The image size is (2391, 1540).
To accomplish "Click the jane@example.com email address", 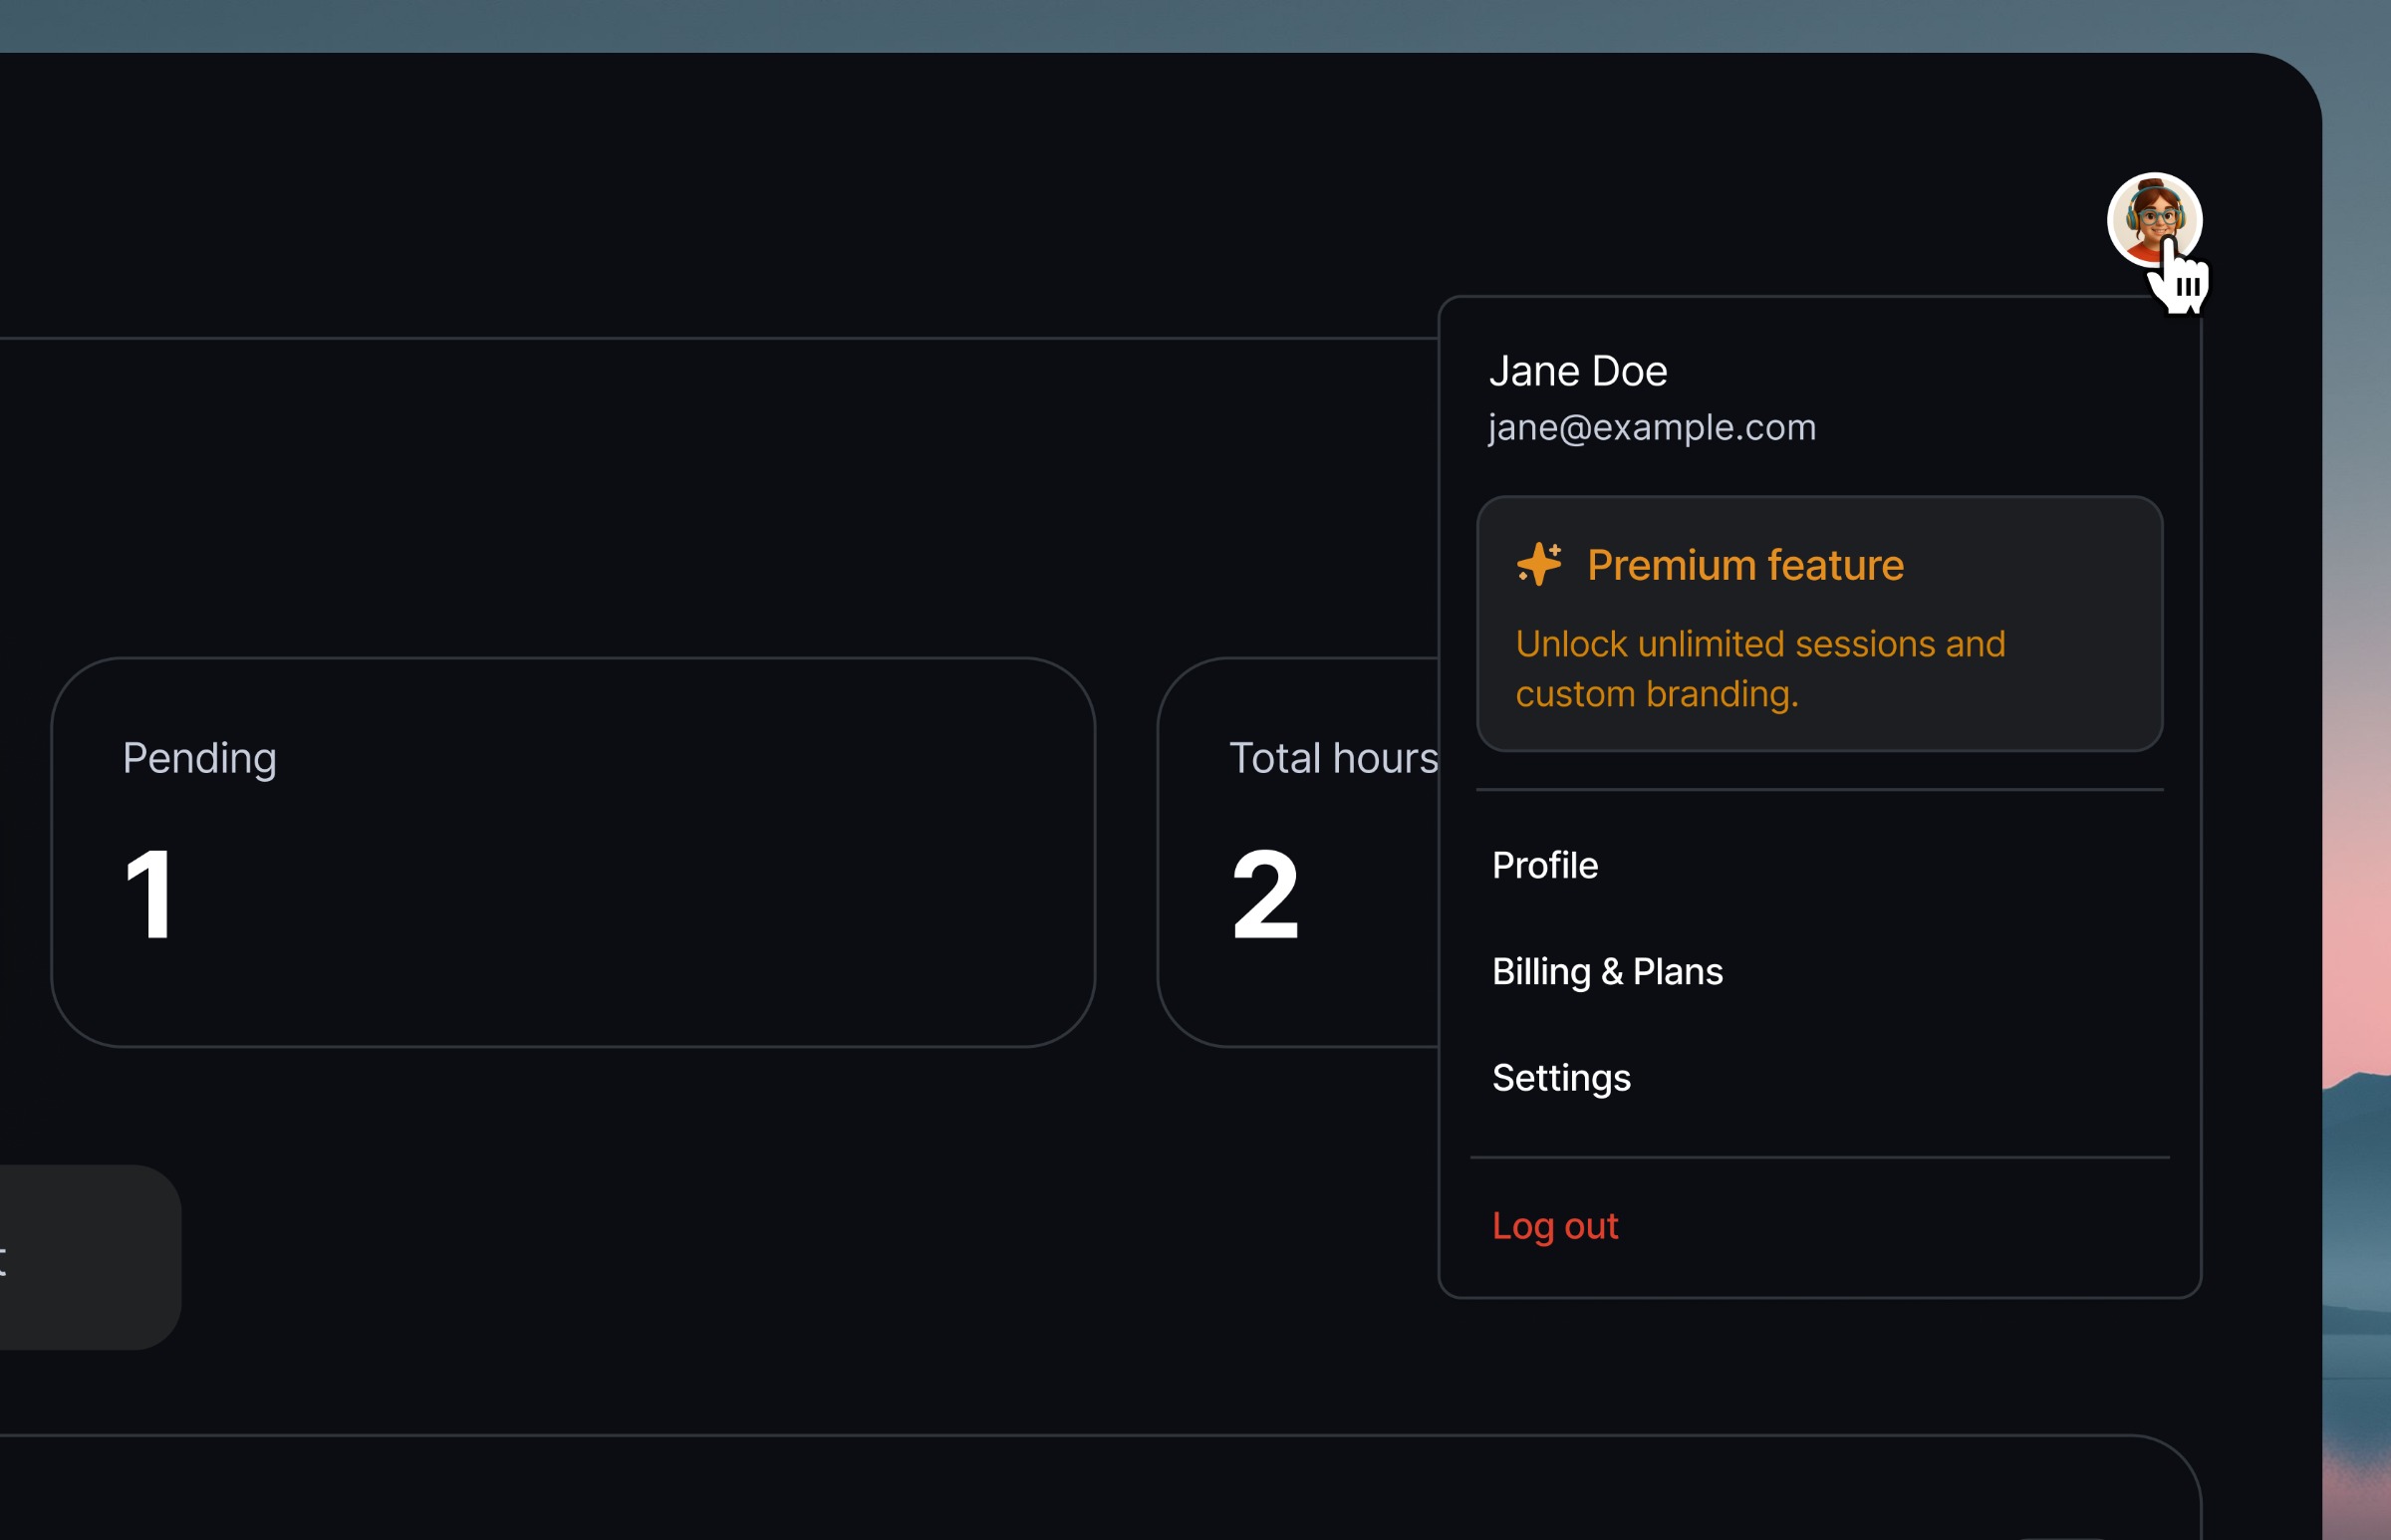I will [1652, 428].
